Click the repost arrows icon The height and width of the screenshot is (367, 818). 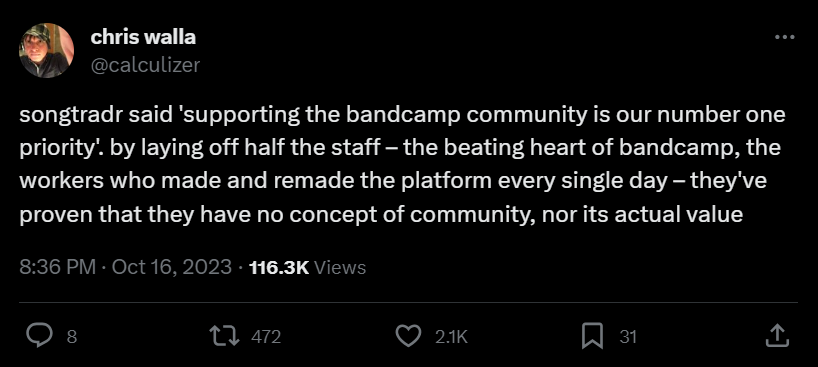(224, 336)
